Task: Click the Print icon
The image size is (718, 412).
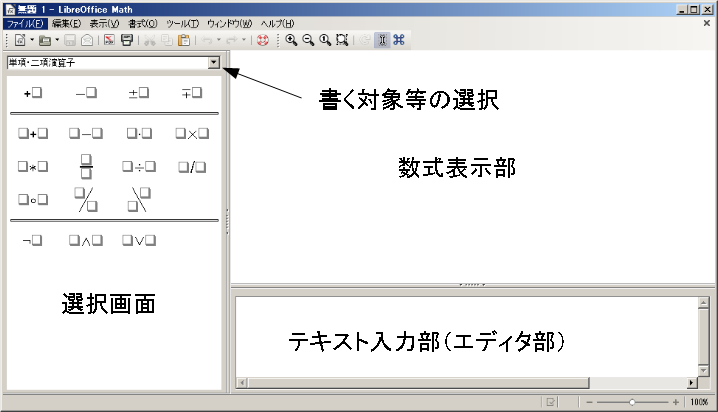Action: [x=127, y=40]
